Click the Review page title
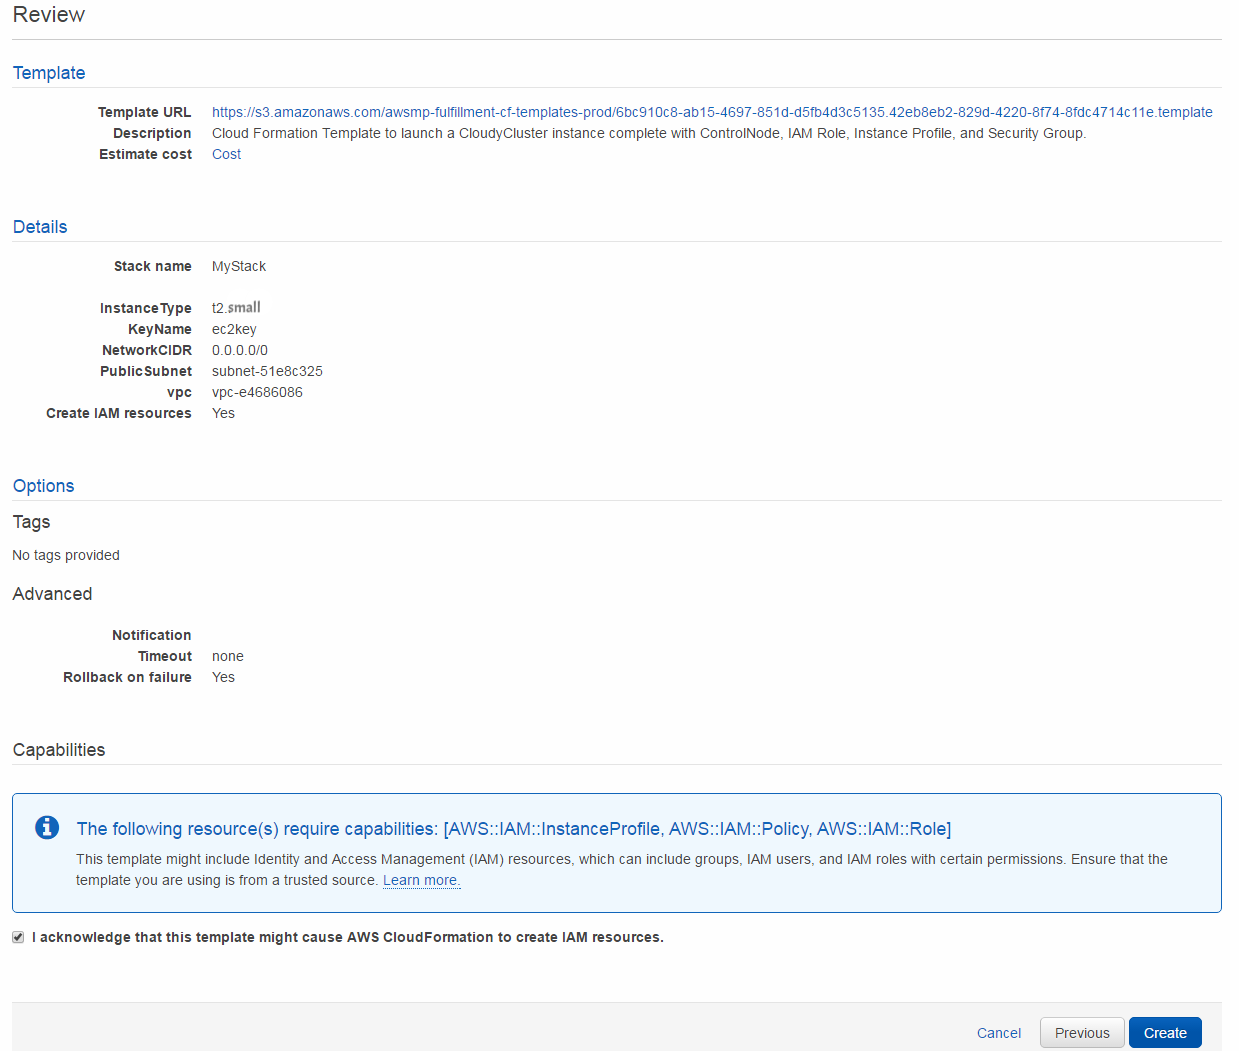This screenshot has height=1051, width=1239. point(49,15)
